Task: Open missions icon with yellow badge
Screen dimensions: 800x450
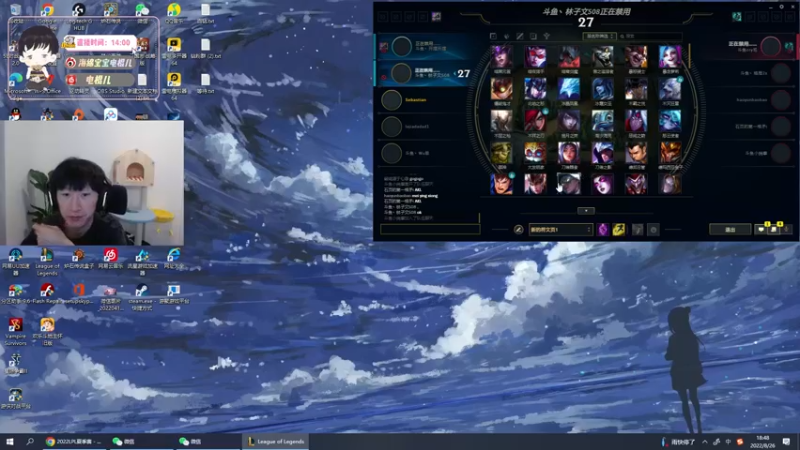Action: pos(774,229)
